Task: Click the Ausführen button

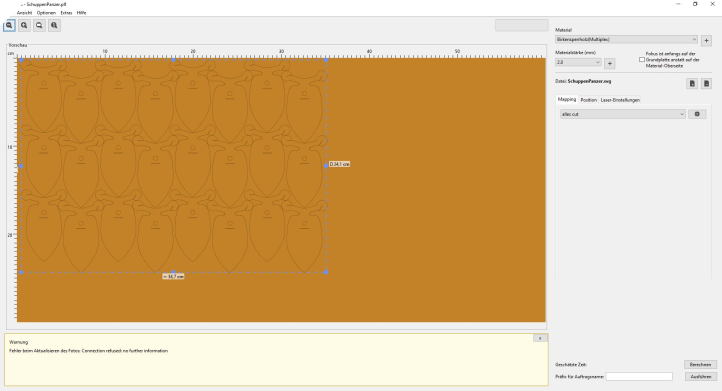Action: 700,377
